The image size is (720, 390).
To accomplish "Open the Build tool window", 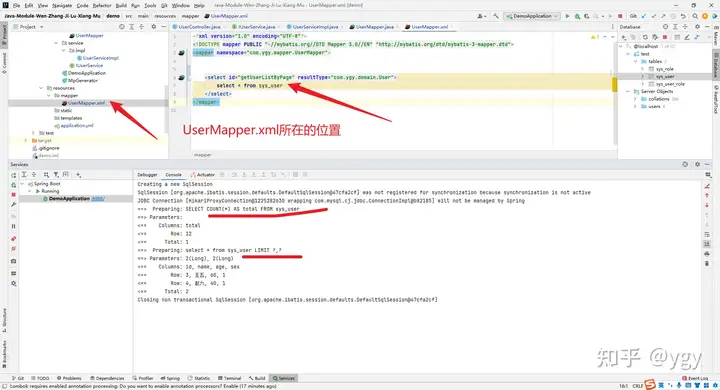I will 257,378.
